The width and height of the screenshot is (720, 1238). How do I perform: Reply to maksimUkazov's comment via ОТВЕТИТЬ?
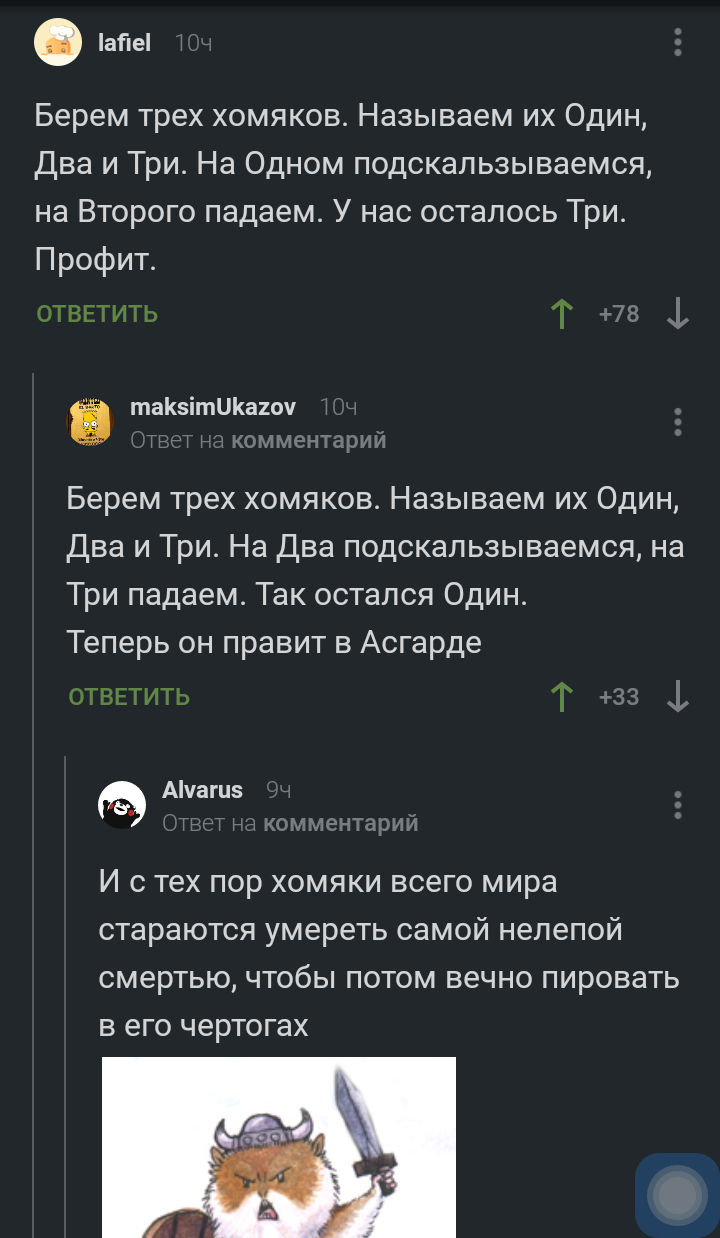(x=129, y=697)
